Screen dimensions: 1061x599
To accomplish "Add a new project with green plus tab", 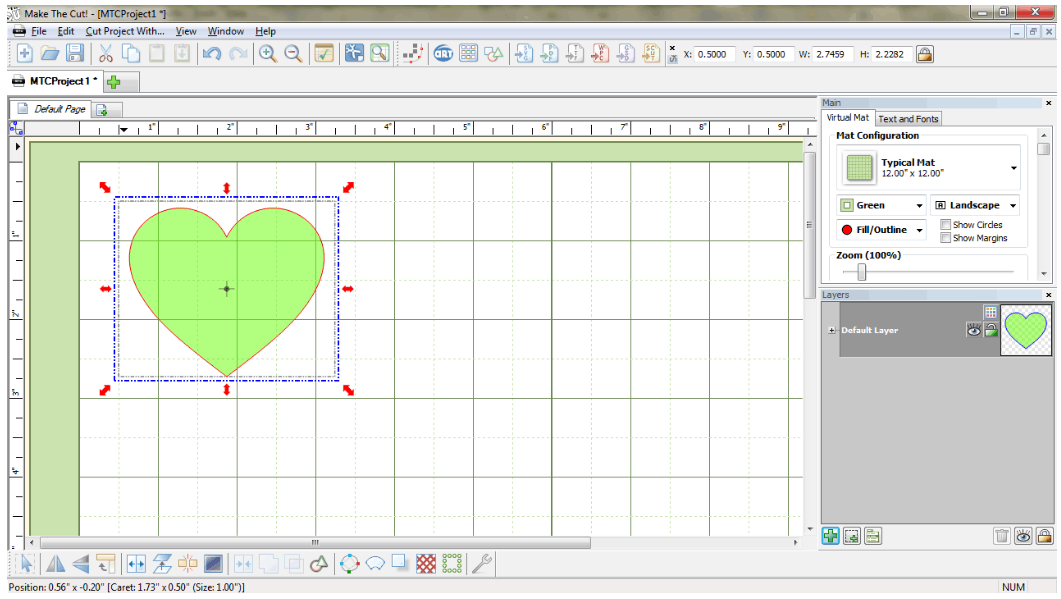I will point(114,82).
